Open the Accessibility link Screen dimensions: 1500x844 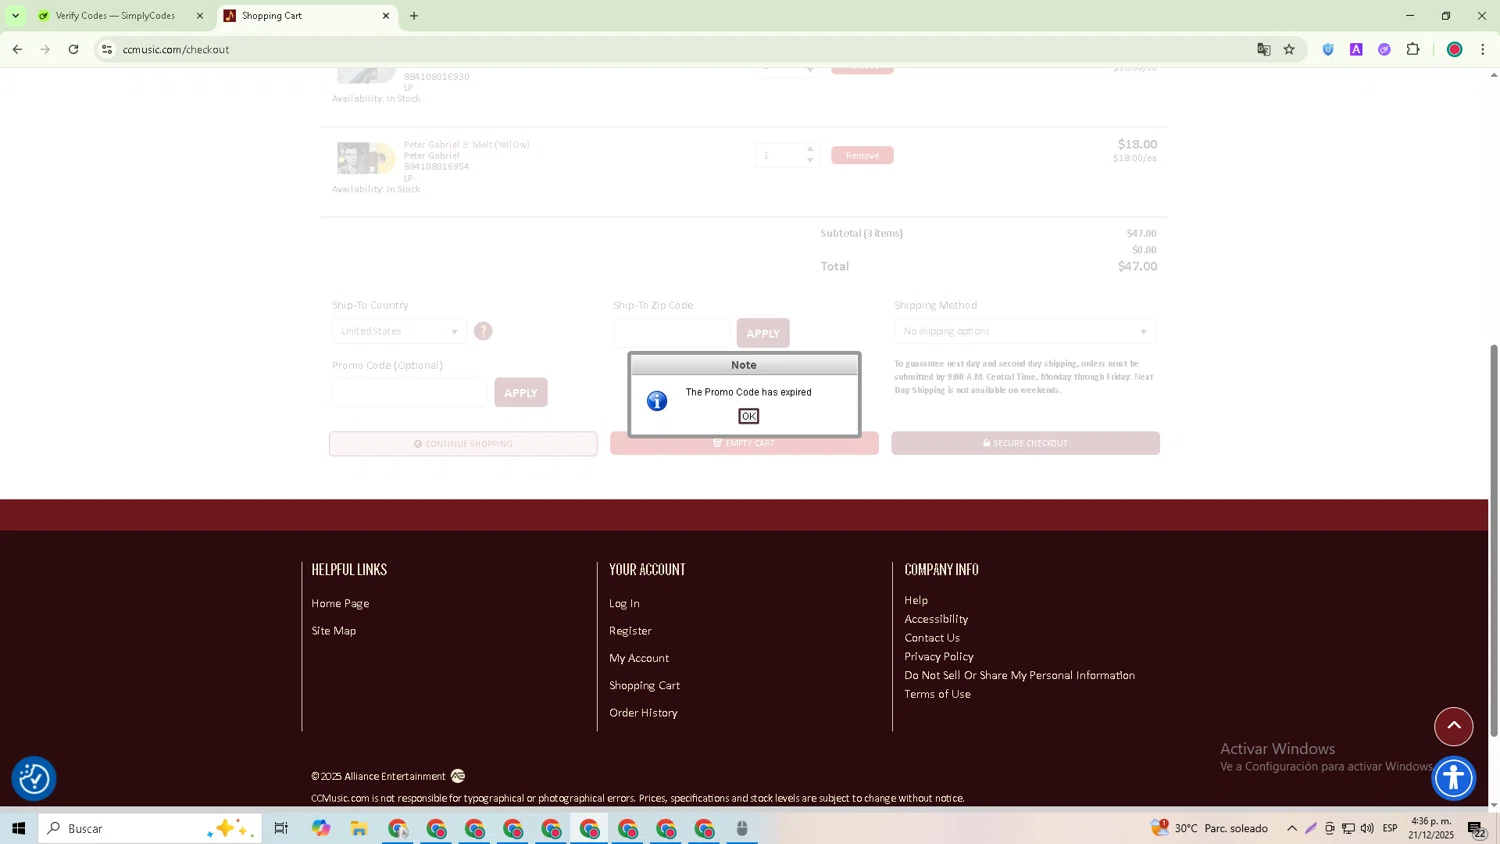tap(936, 619)
